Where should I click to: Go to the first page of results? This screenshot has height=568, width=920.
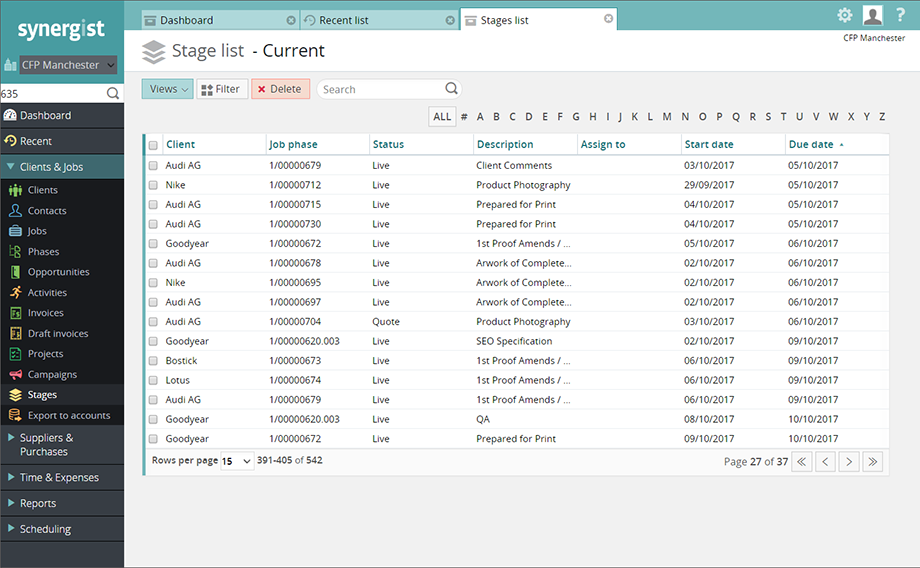tap(801, 462)
